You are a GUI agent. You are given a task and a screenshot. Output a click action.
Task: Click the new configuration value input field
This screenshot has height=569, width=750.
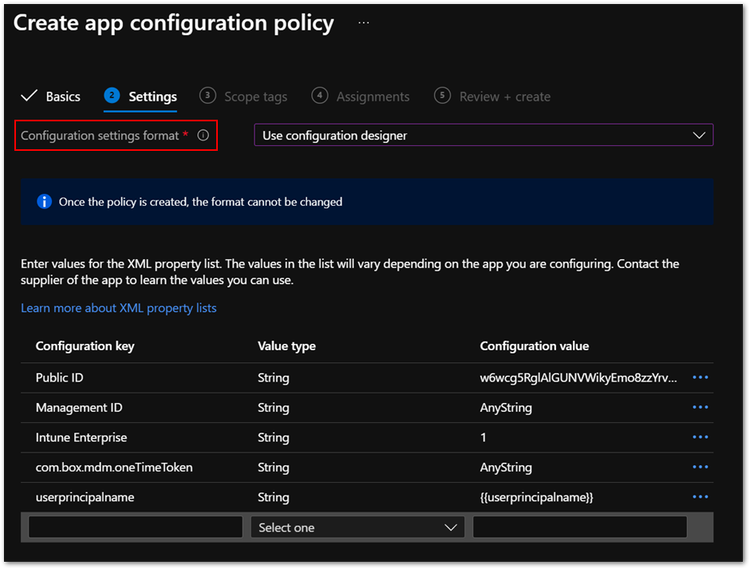(x=580, y=527)
